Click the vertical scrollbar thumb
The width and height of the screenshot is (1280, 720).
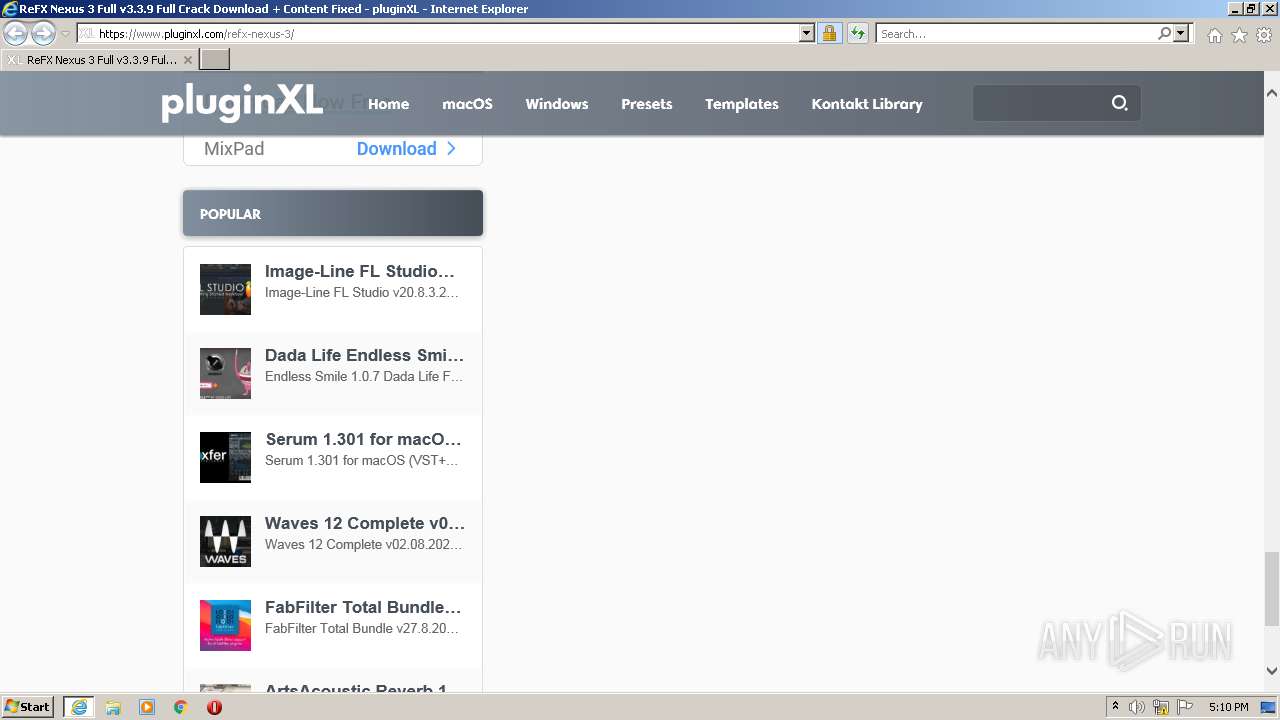[1272, 588]
